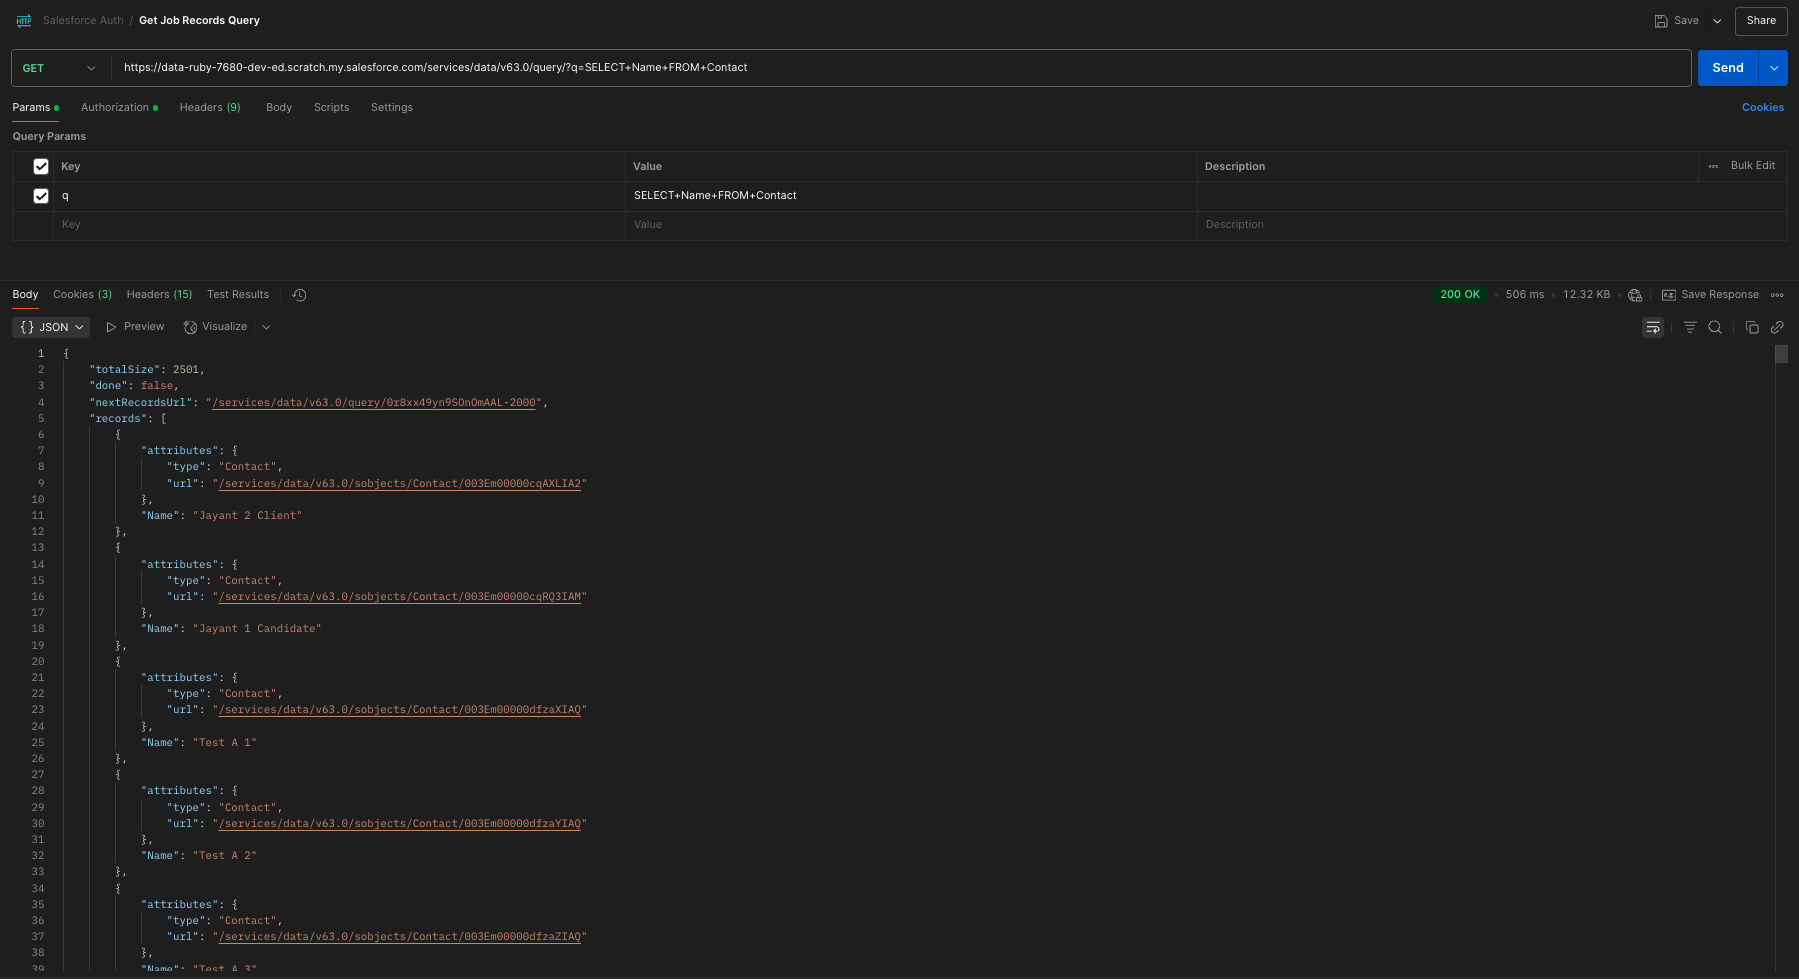Click the response body vertical scrollbar
1799x979 pixels.
(1781, 354)
